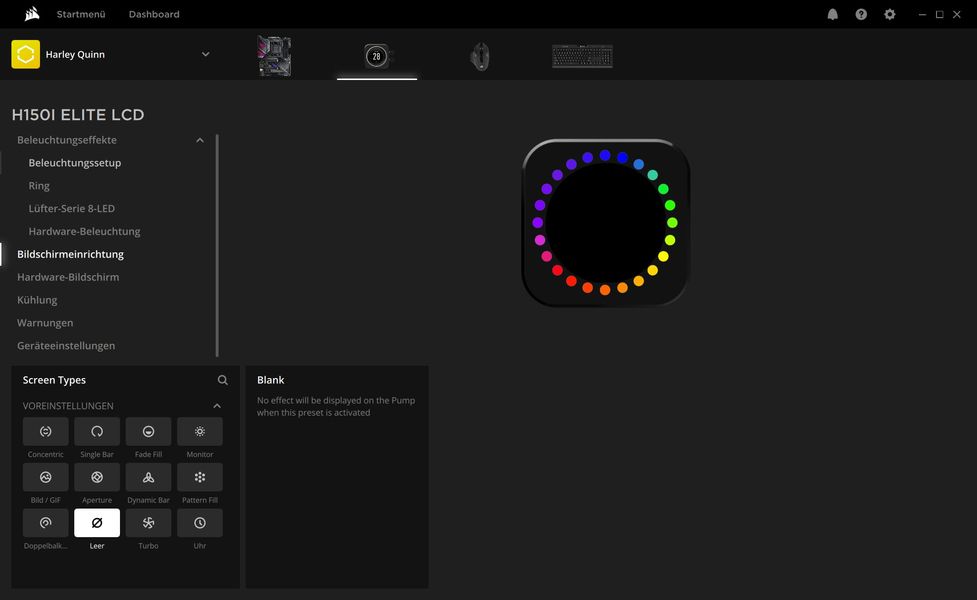This screenshot has height=600, width=977.
Task: Click the Corsair sails logo
Action: coord(32,14)
